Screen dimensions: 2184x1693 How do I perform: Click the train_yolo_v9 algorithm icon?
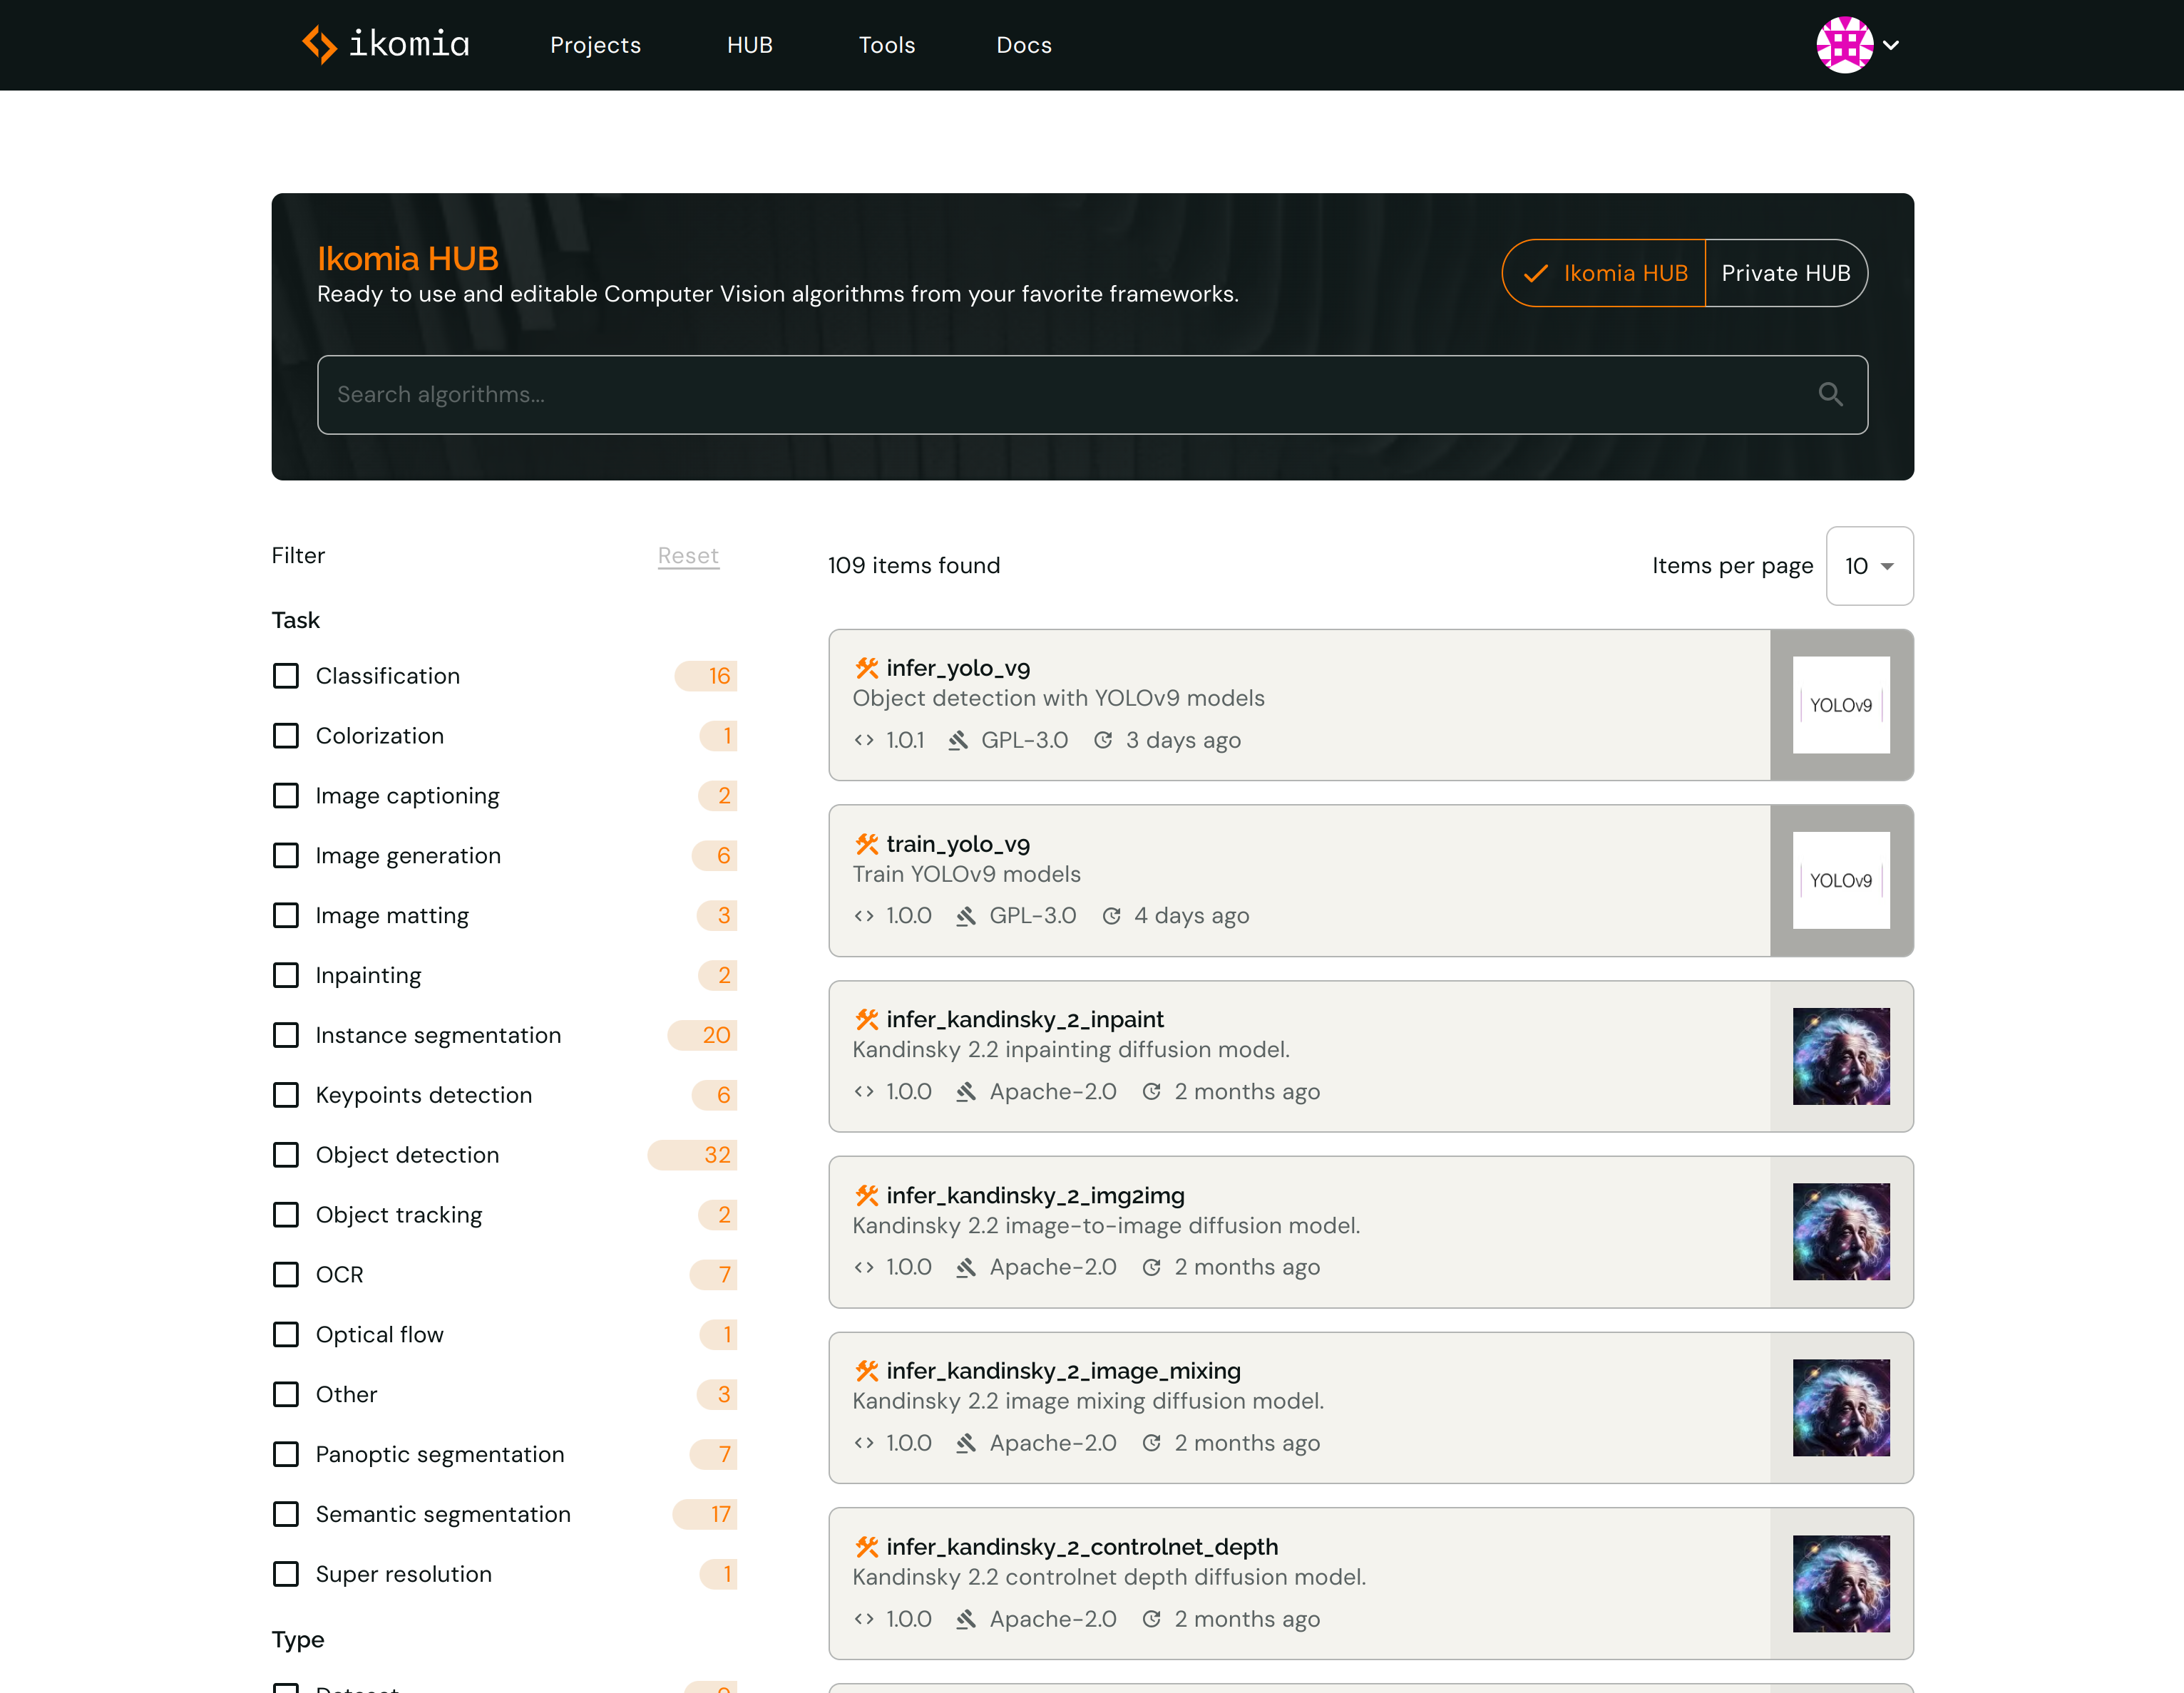(x=1842, y=880)
